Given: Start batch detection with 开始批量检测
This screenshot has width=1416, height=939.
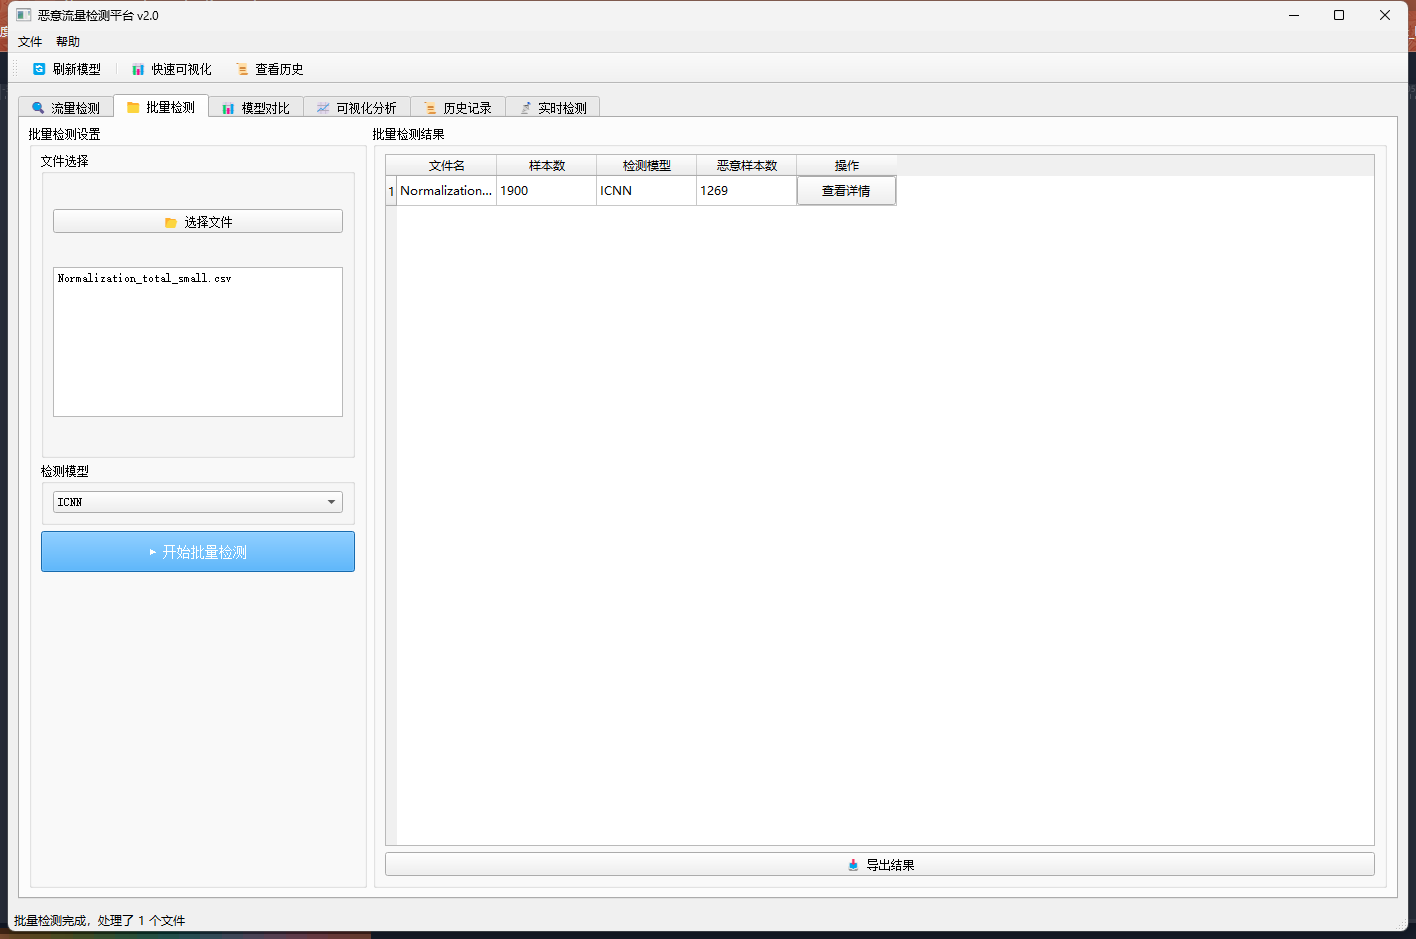Looking at the screenshot, I should (198, 552).
